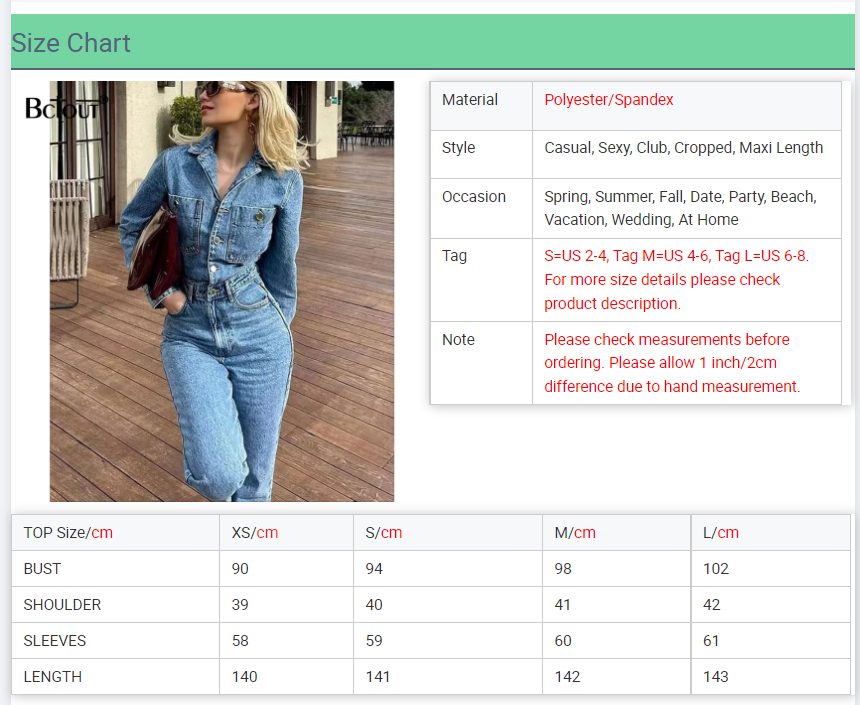Click the bust value 102 for size L
Viewport: 860px width, 705px height.
pyautogui.click(x=716, y=569)
